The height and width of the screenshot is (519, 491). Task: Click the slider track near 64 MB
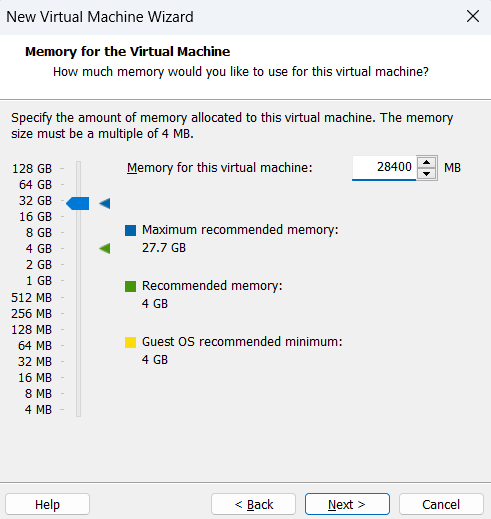pyautogui.click(x=79, y=346)
